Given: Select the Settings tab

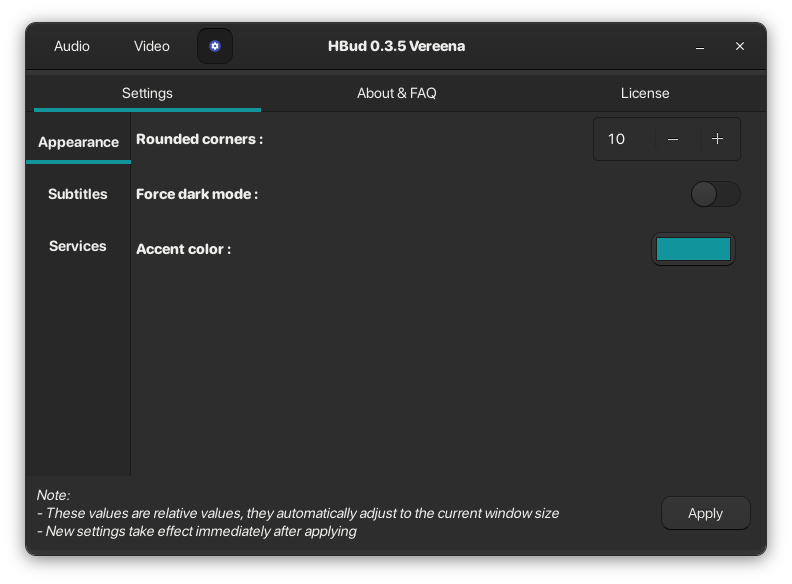Looking at the screenshot, I should 147,93.
